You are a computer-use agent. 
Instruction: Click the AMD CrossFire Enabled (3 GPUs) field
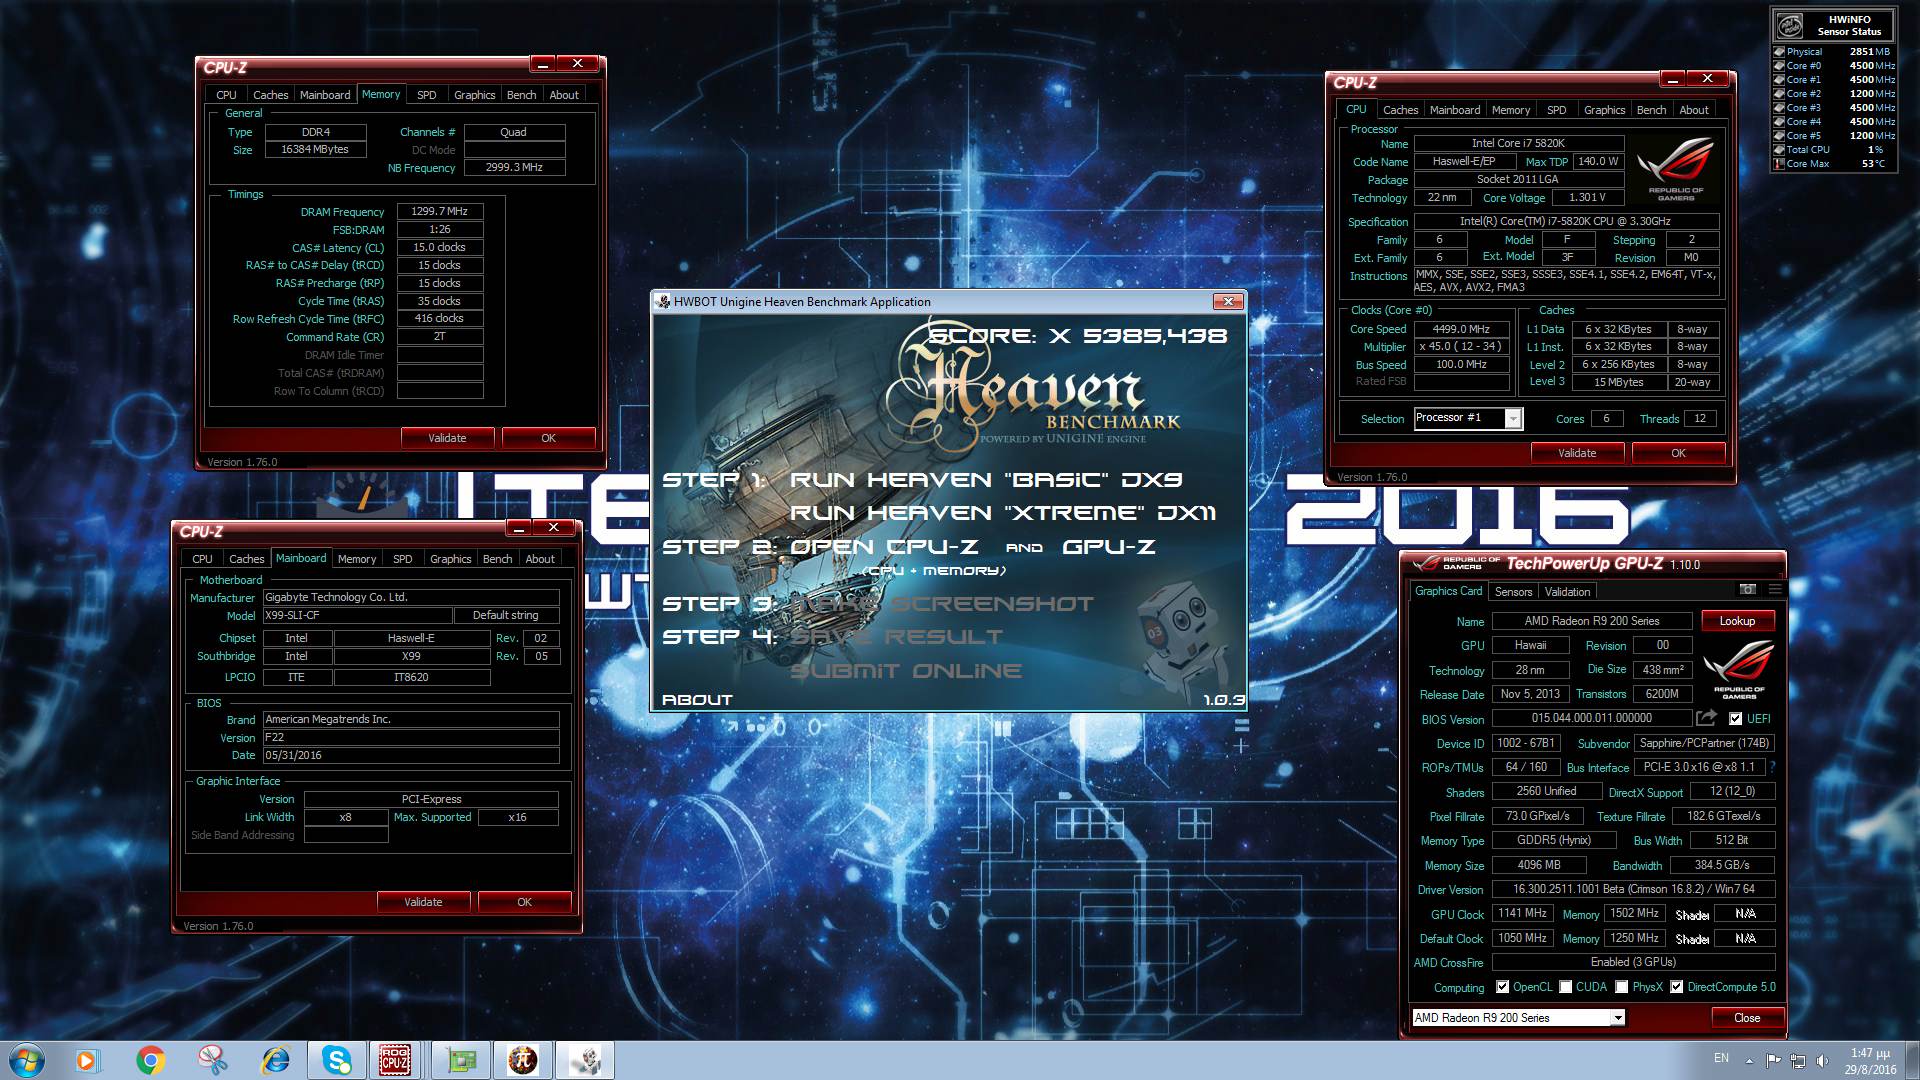pos(1634,962)
